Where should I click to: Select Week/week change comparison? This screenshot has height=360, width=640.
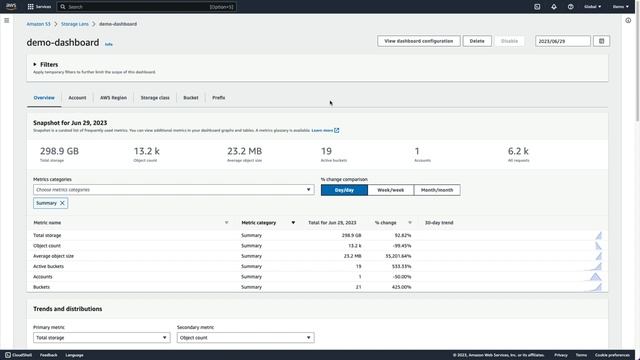point(391,190)
